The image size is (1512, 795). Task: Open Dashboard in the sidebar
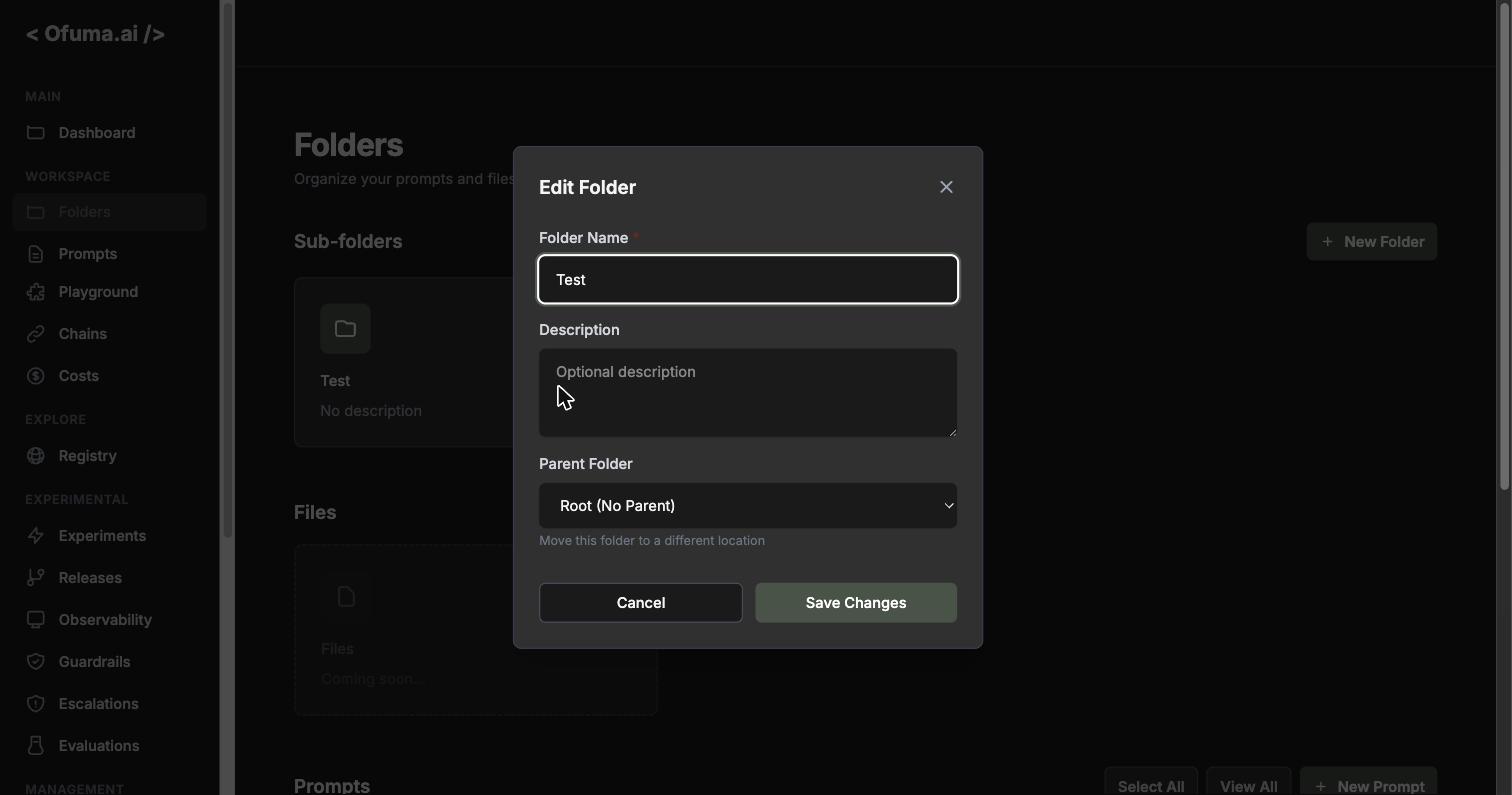(110, 133)
